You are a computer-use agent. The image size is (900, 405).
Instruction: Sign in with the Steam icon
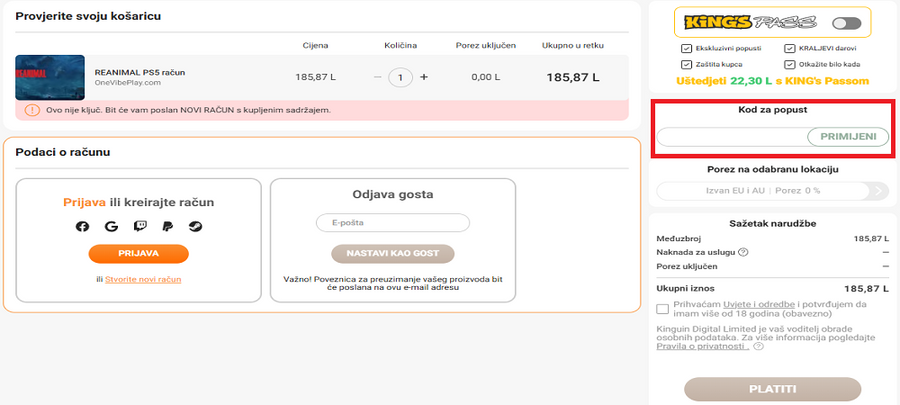pyautogui.click(x=195, y=226)
